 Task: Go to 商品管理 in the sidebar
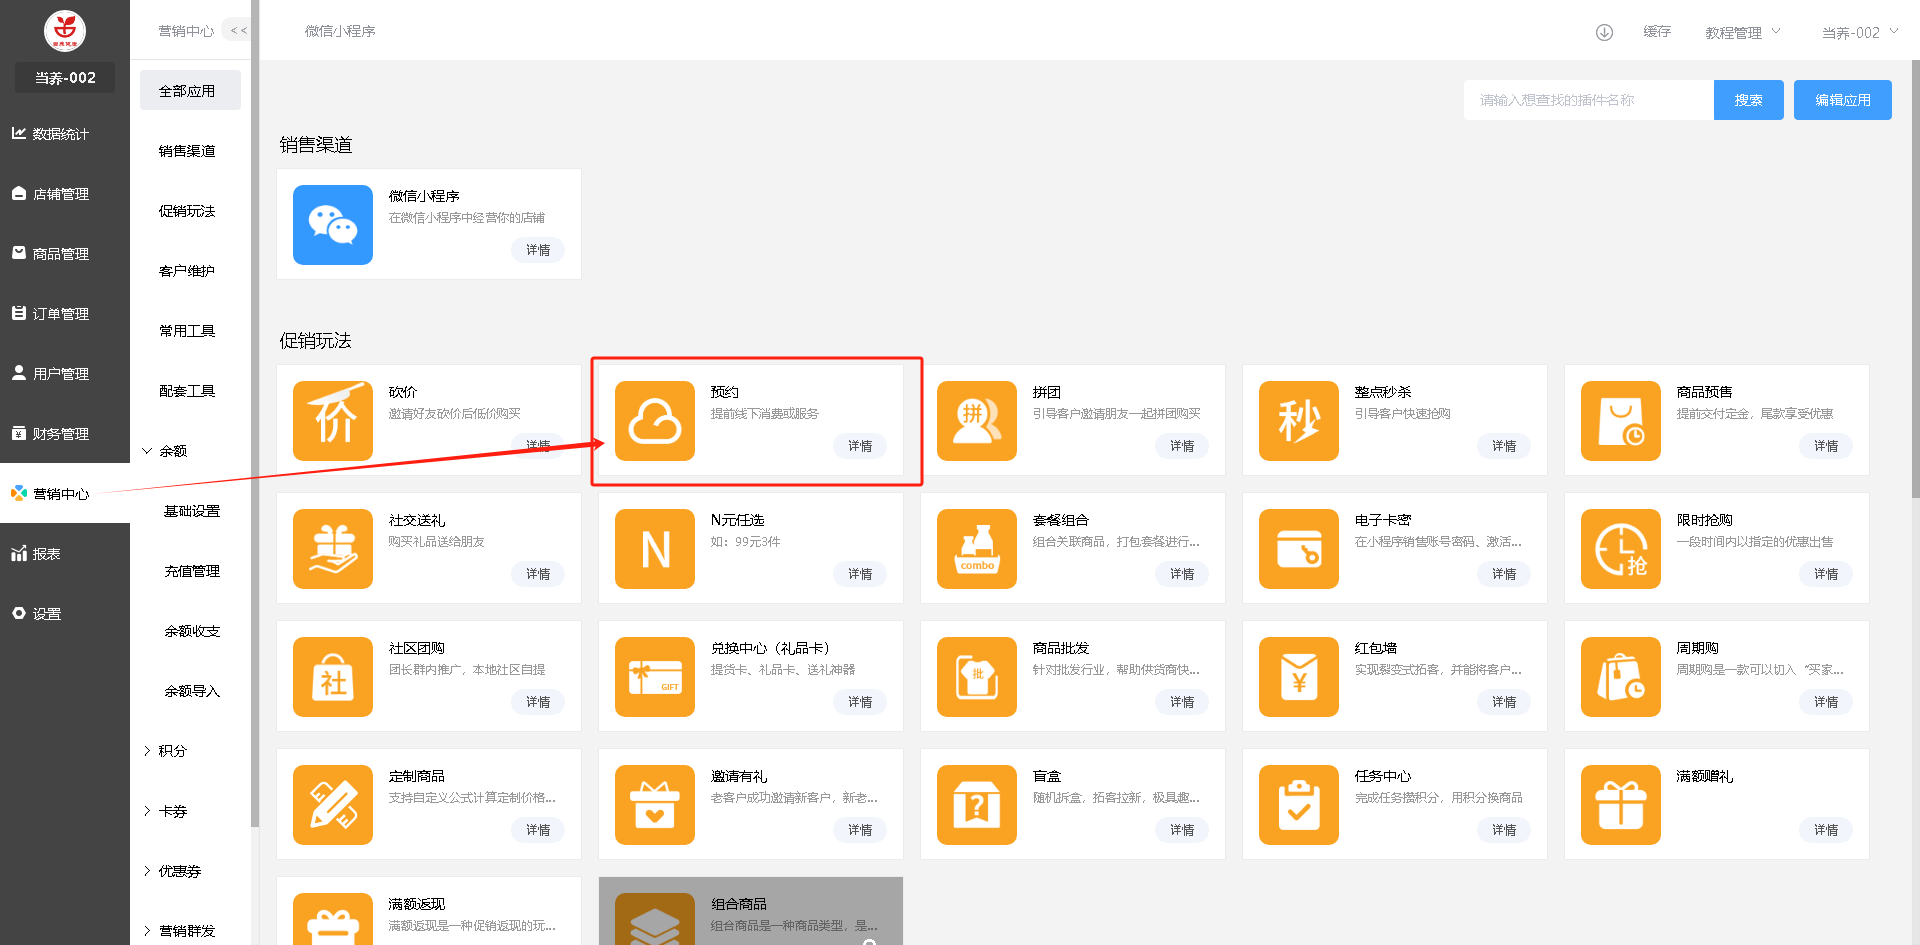tap(60, 254)
